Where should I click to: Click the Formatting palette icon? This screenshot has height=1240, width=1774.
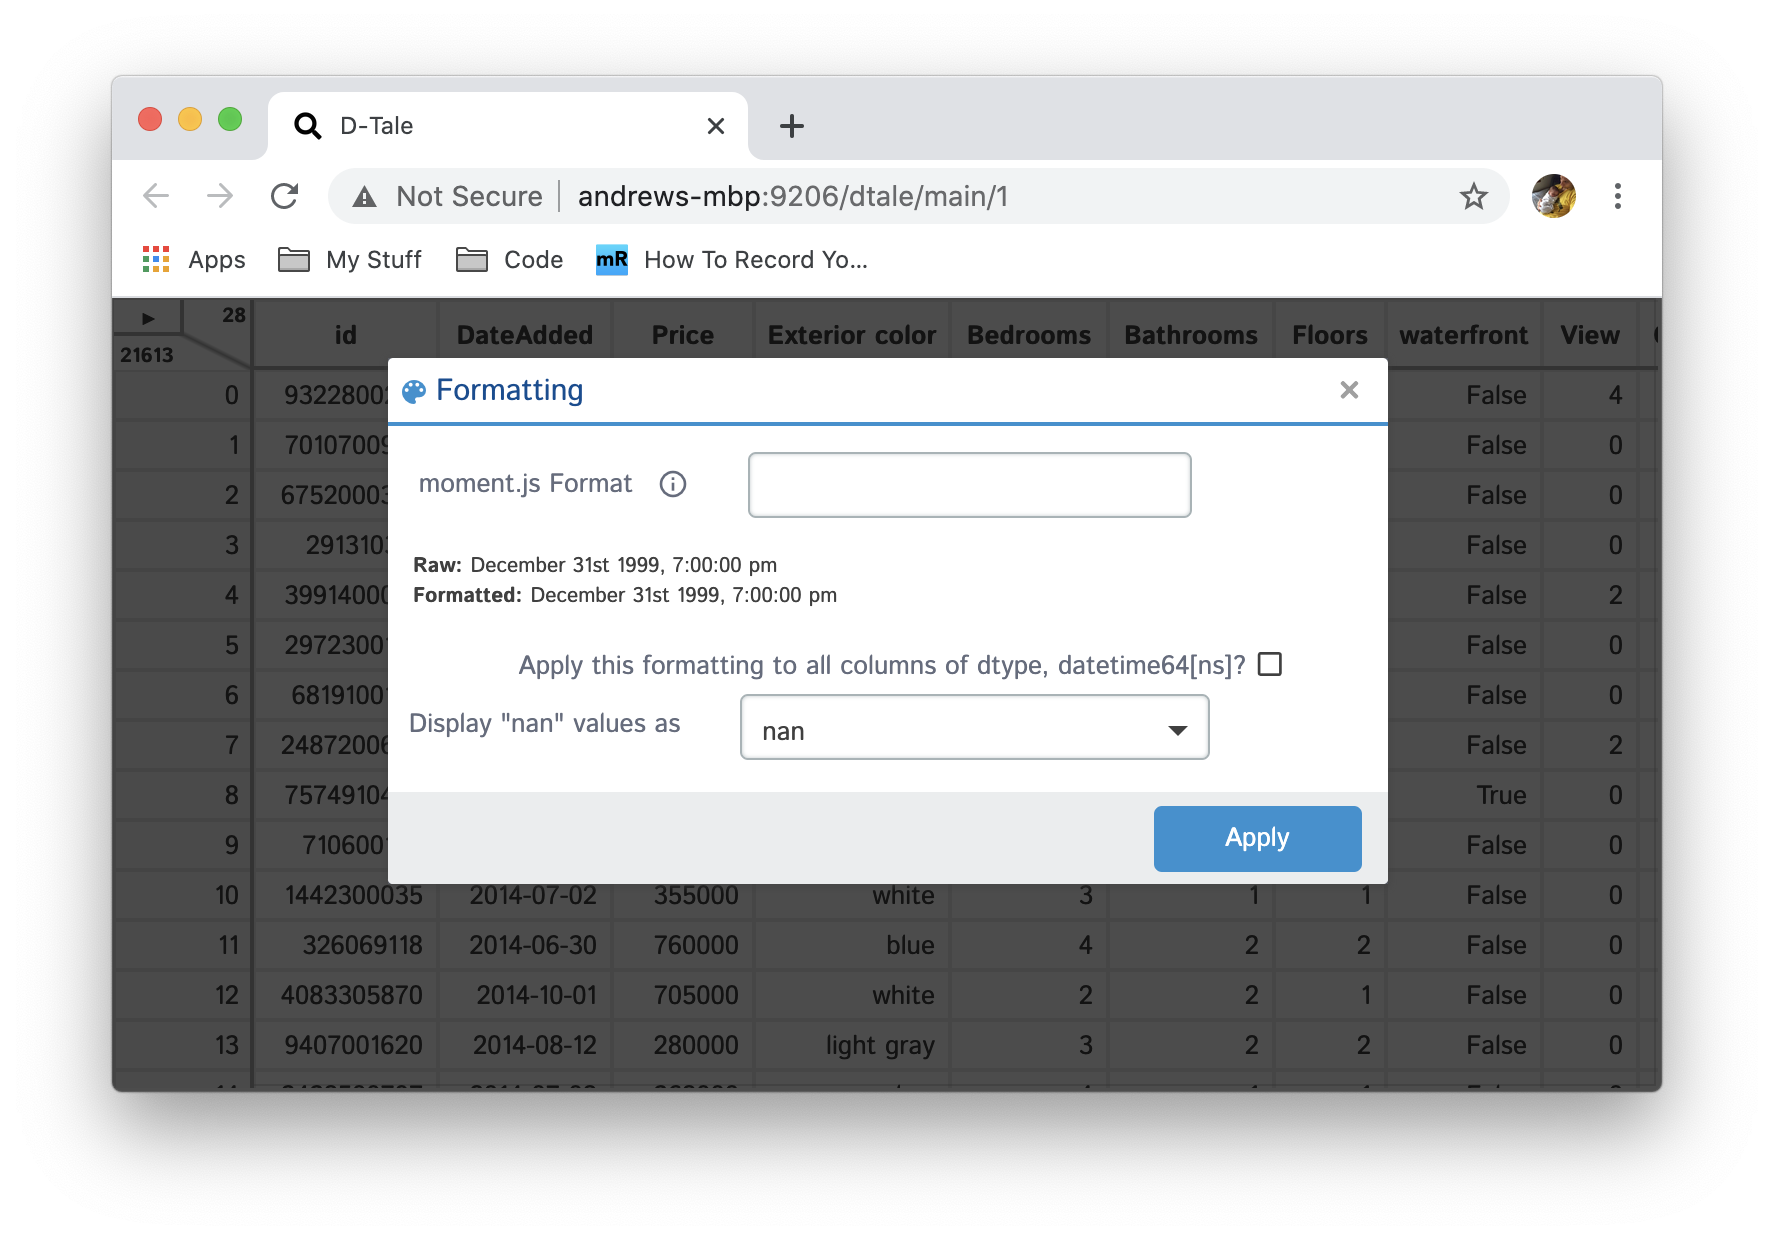(x=413, y=391)
